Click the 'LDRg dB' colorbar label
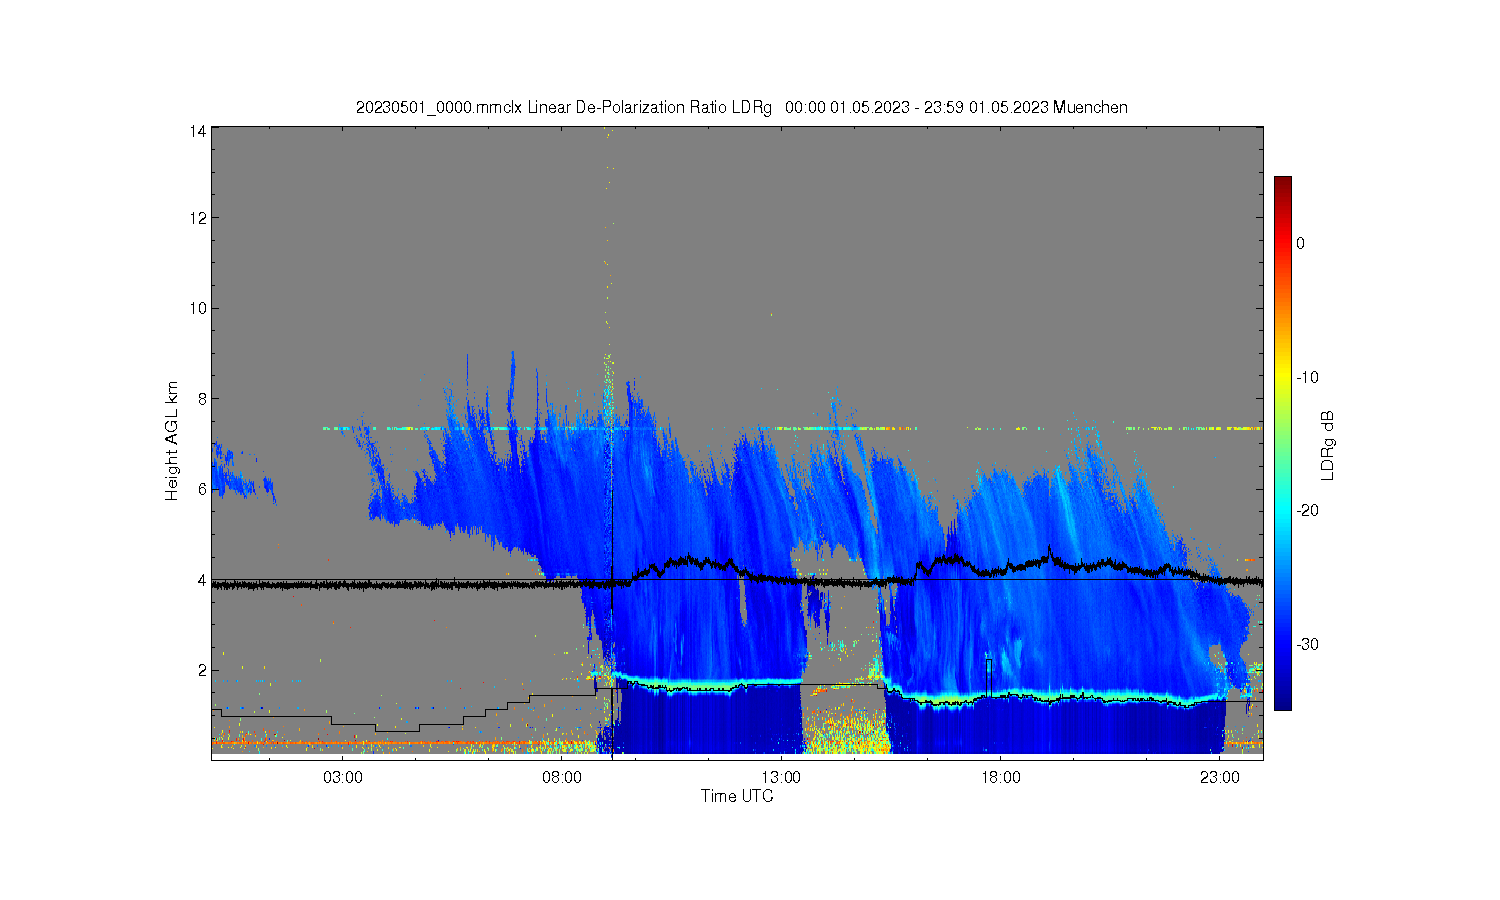Viewport: 1500px width, 900px height. pyautogui.click(x=1328, y=445)
